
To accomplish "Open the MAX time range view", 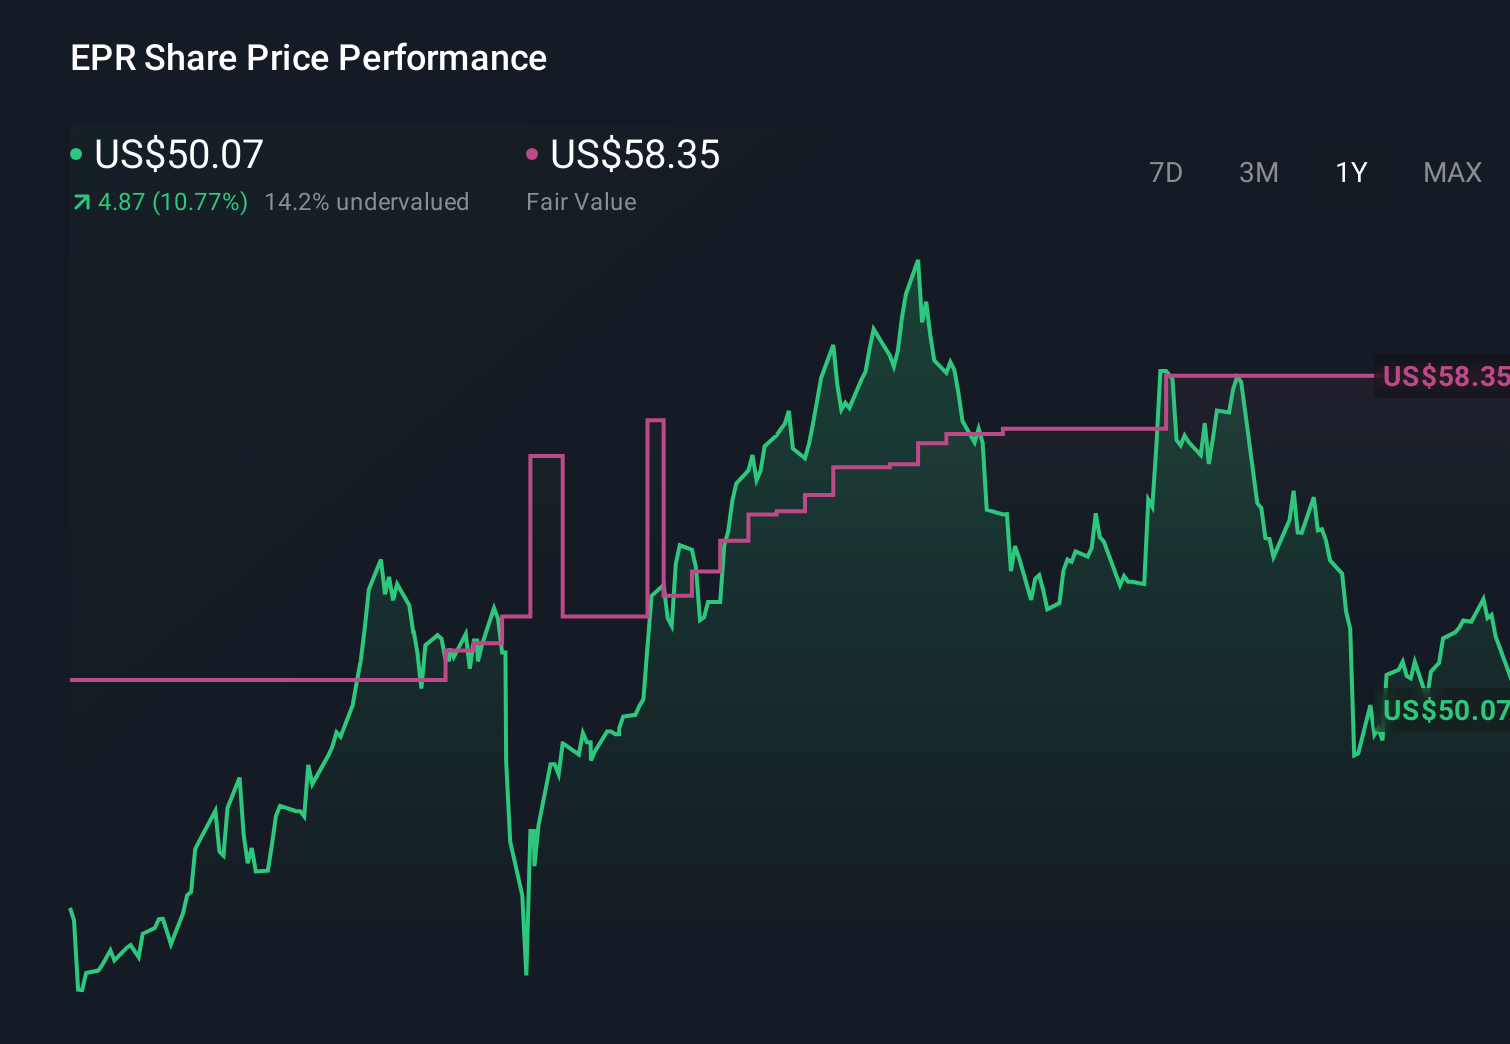I will 1451,172.
